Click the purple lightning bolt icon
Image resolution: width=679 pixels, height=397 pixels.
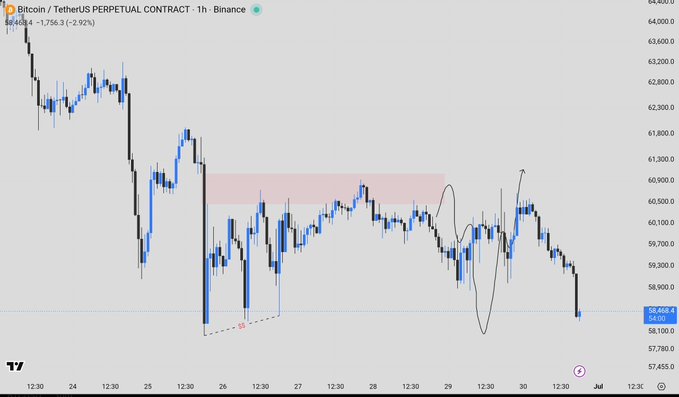coord(579,371)
